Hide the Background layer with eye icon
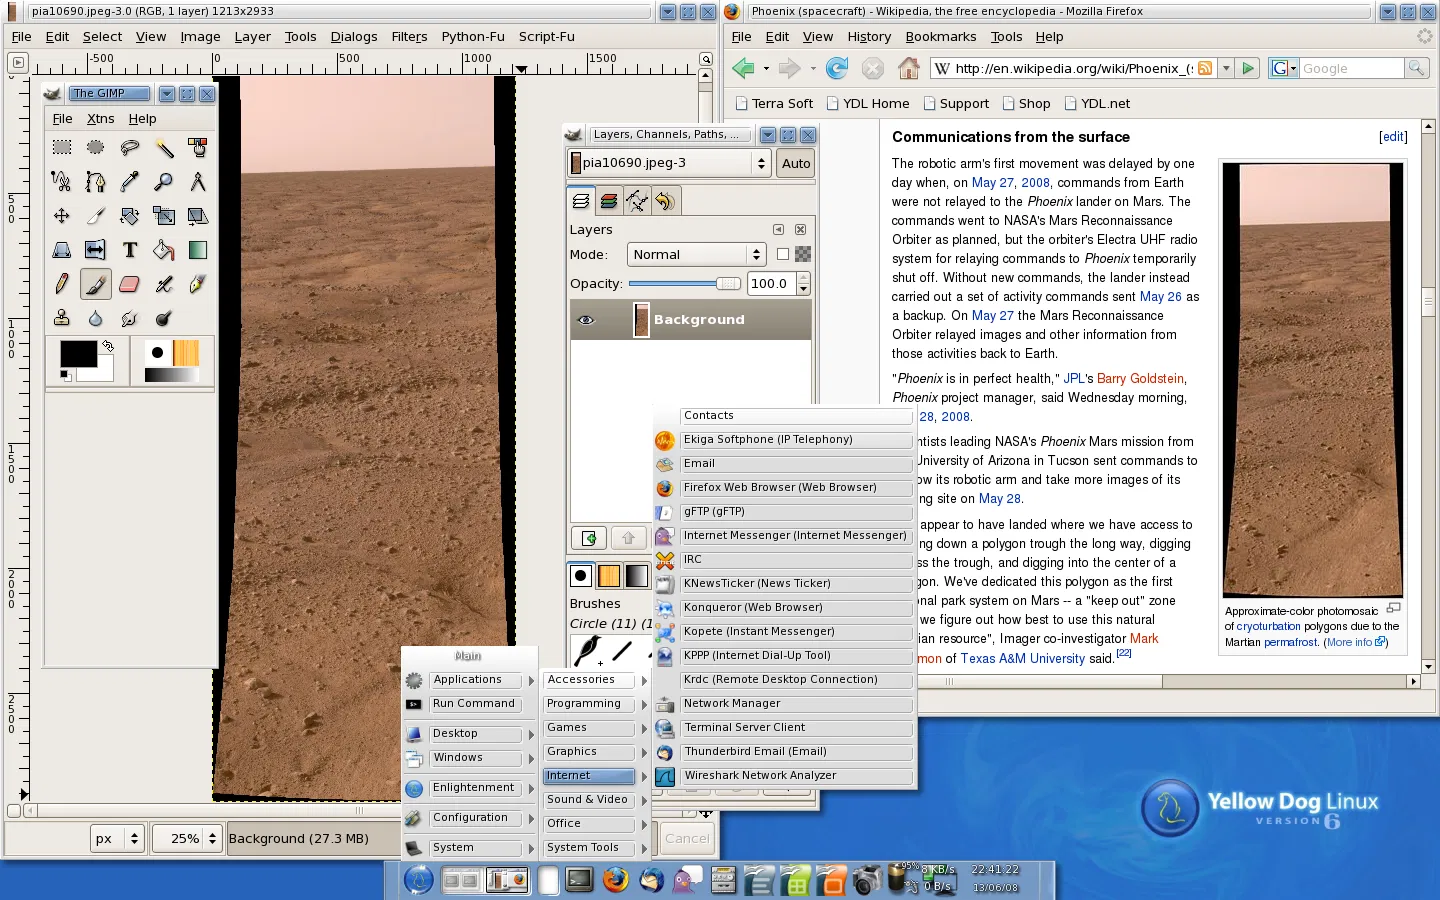This screenshot has height=900, width=1440. pos(586,320)
